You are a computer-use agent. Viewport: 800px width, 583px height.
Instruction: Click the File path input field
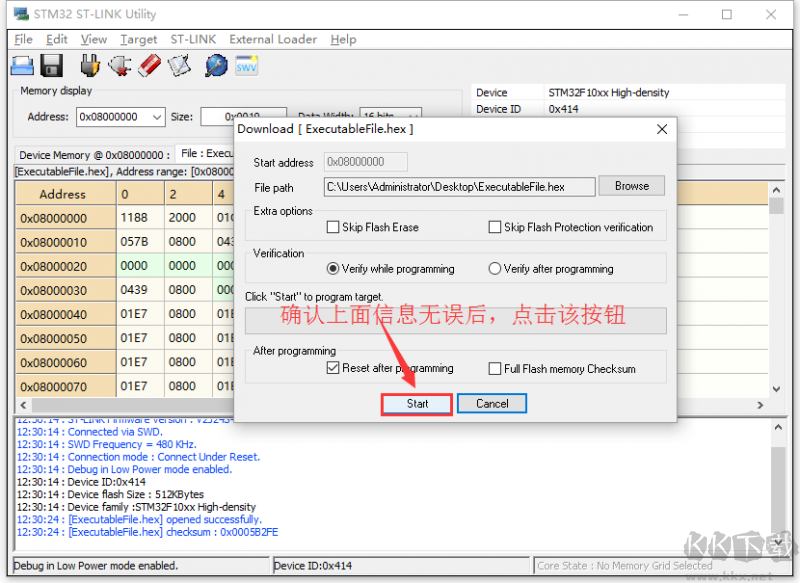pyautogui.click(x=459, y=187)
